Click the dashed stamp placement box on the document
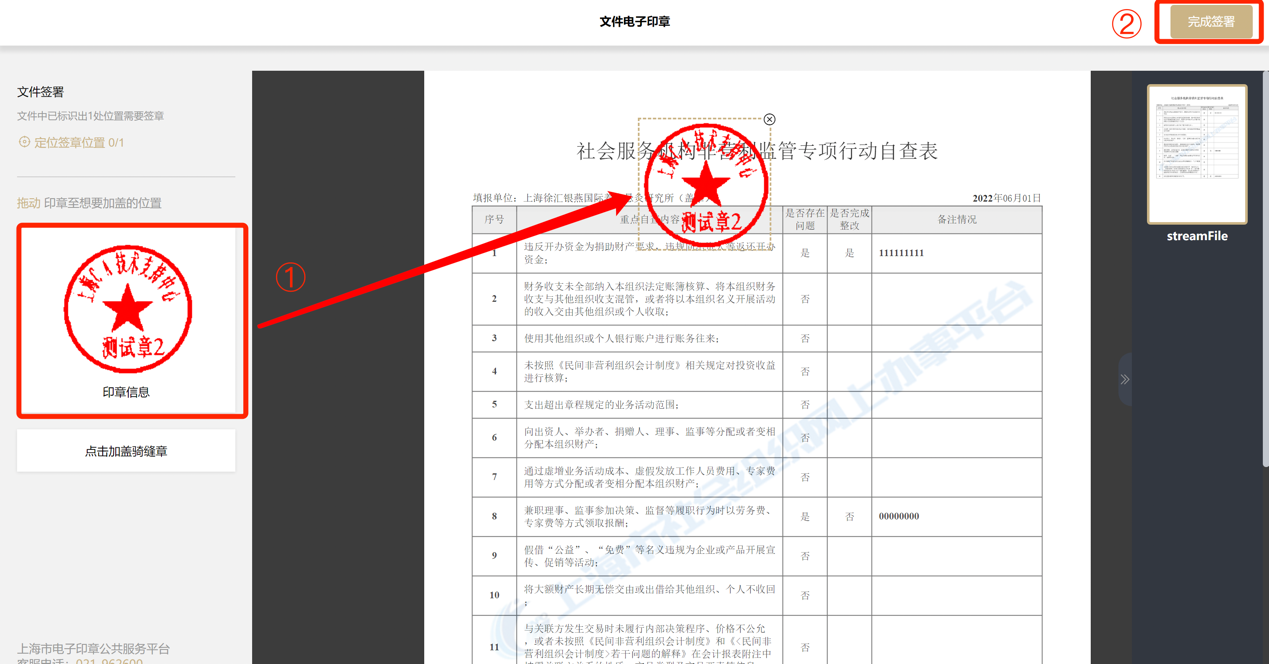Viewport: 1269px width, 664px height. coord(703,180)
